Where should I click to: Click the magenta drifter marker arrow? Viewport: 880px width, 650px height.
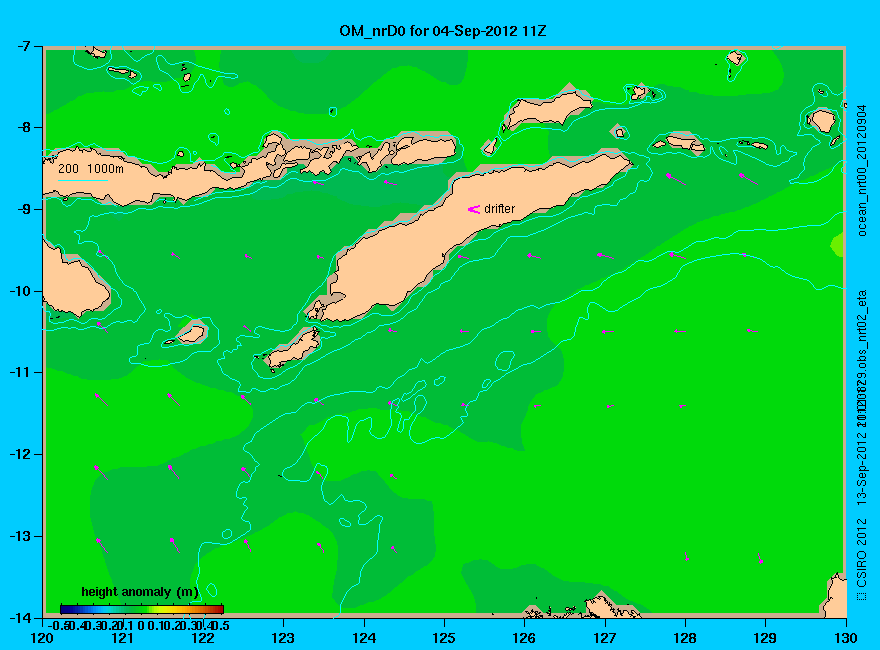pos(474,209)
